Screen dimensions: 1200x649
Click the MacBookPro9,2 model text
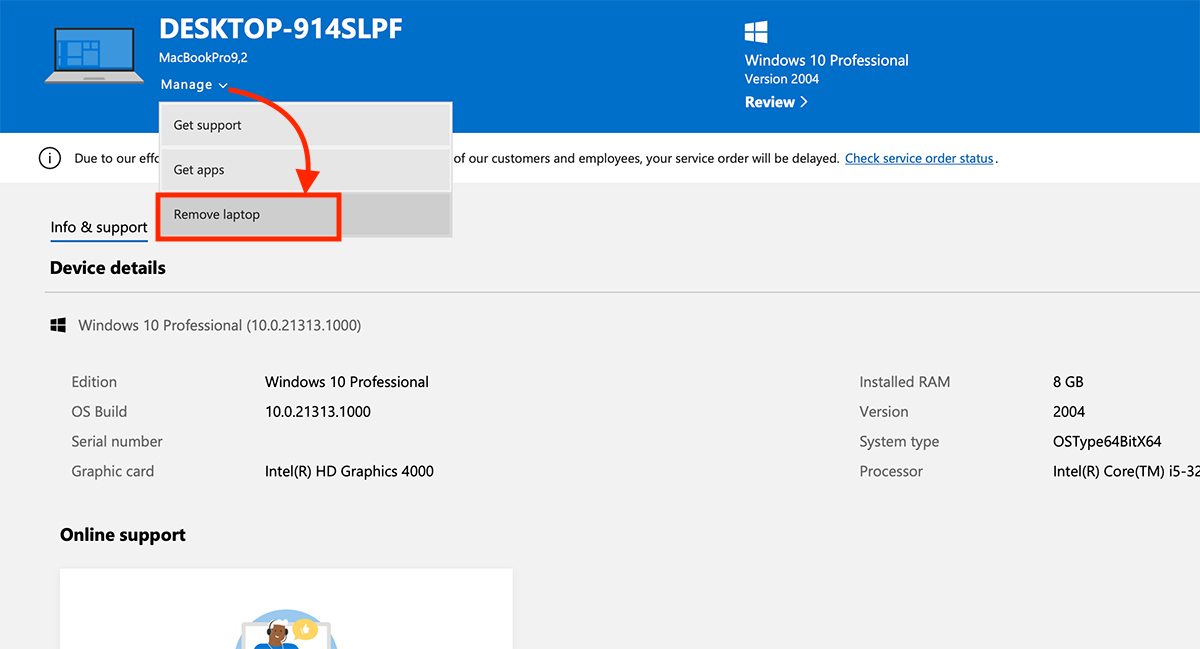pos(203,58)
